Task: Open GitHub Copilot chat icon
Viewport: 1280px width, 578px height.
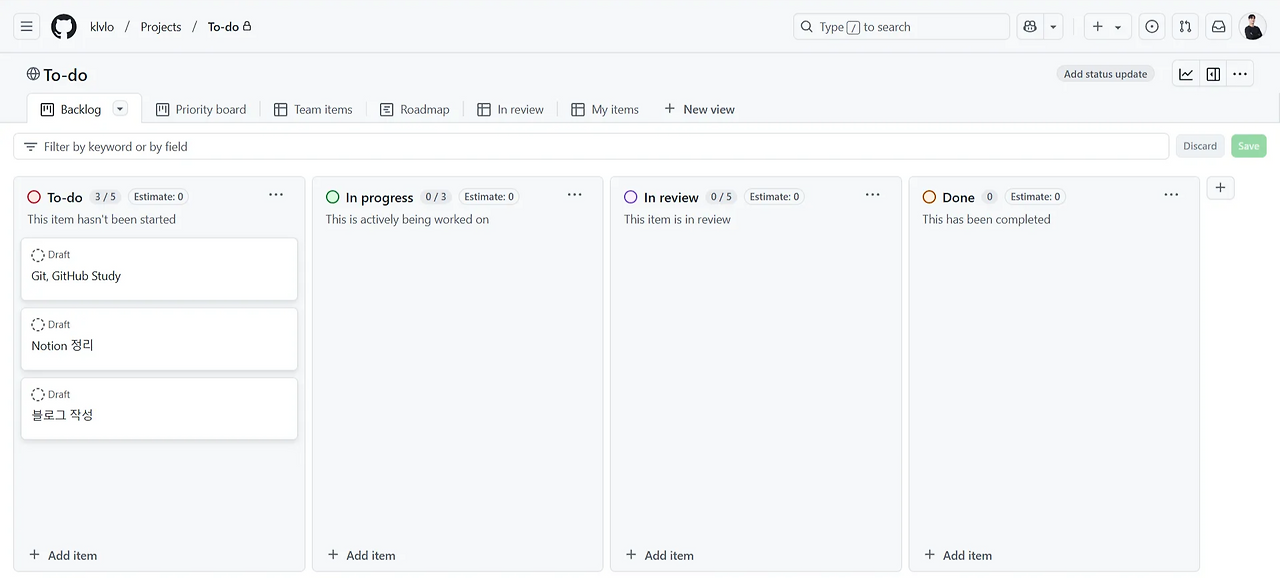Action: [1029, 26]
